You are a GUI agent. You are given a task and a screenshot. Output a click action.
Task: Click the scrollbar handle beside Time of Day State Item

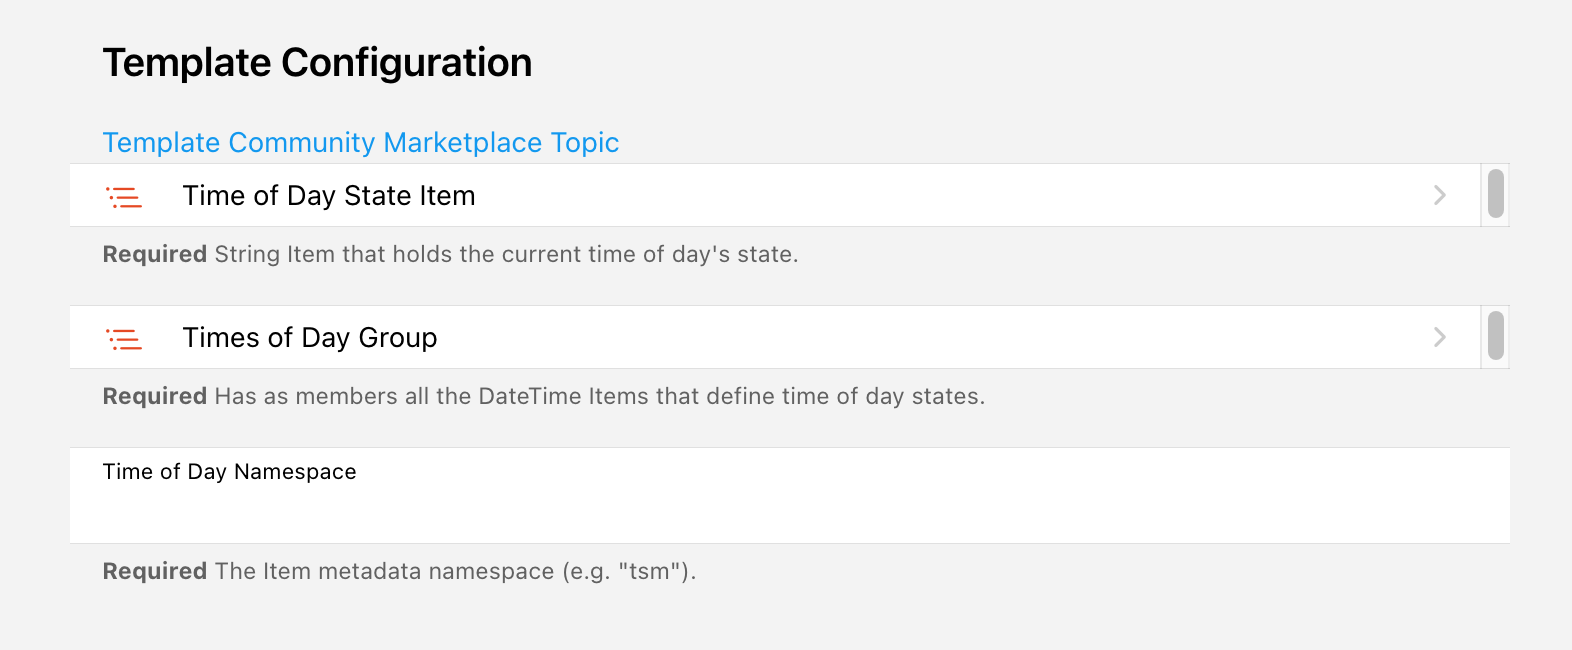pos(1495,194)
